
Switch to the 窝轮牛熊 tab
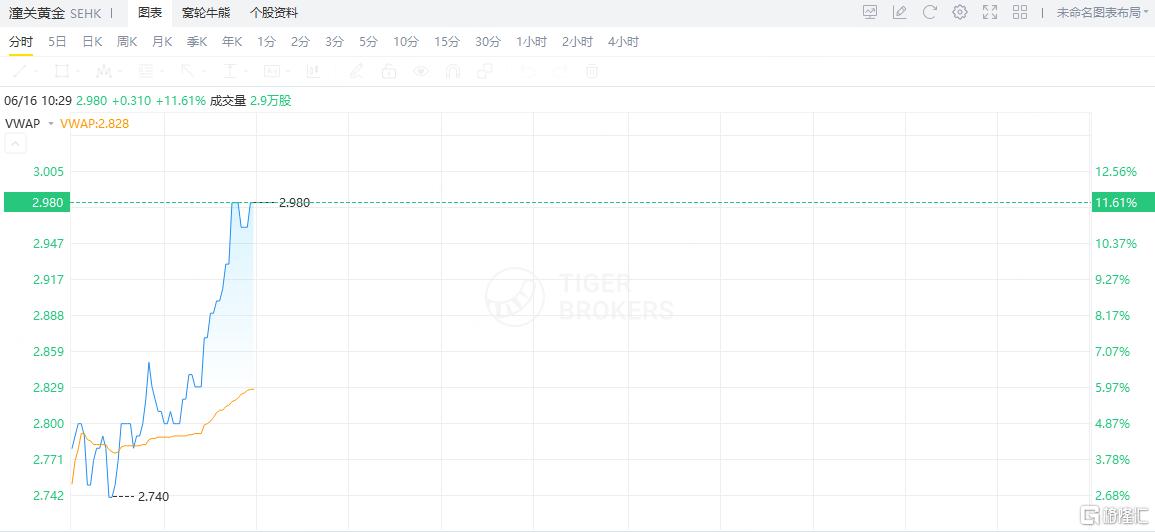tap(206, 13)
